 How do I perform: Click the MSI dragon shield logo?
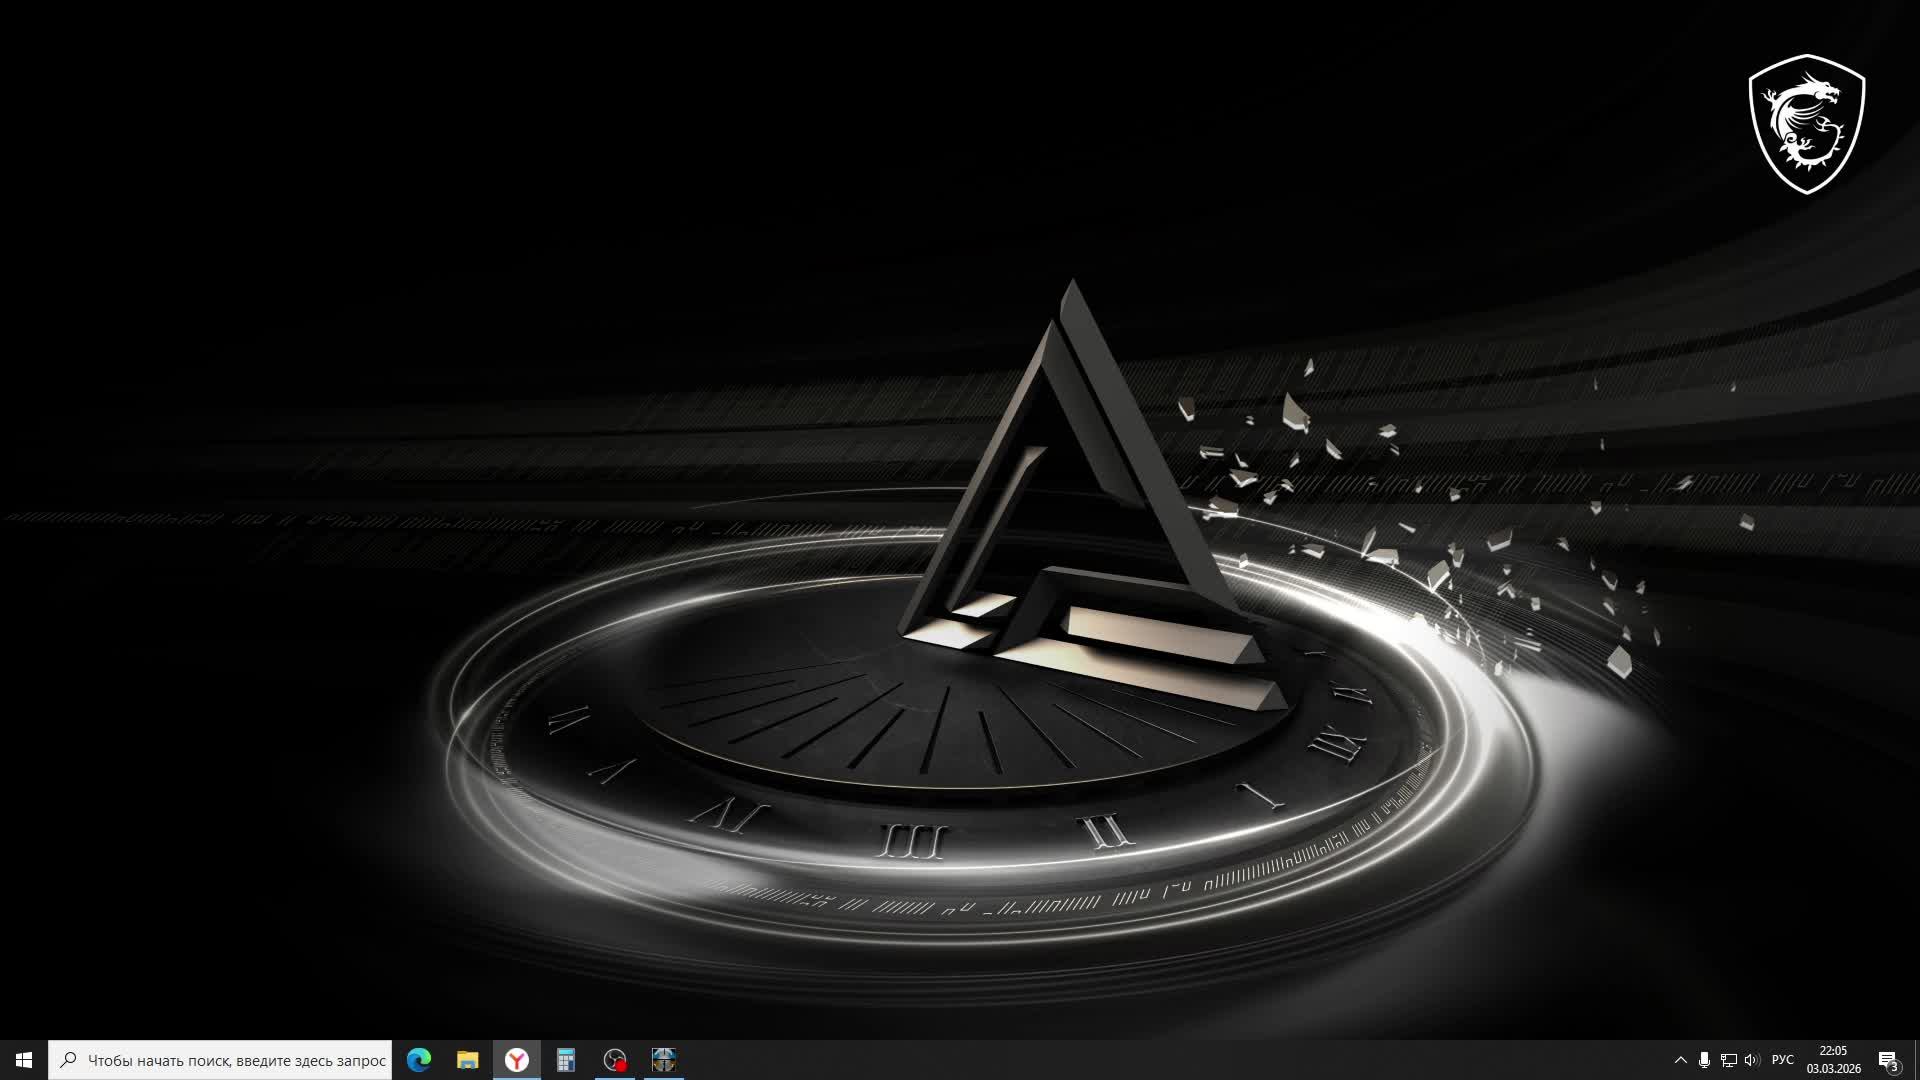(1806, 123)
